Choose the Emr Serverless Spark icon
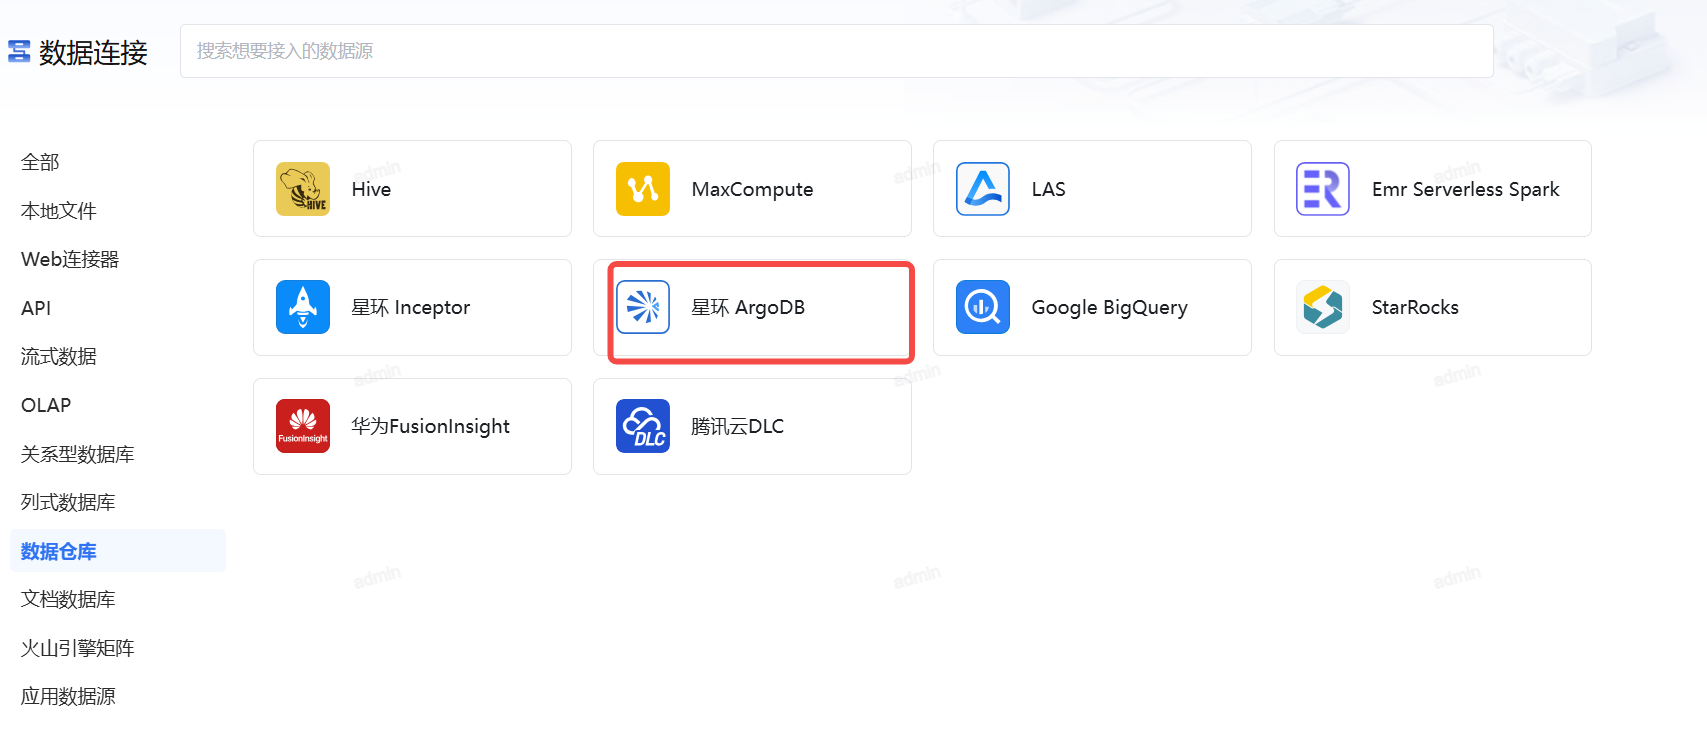This screenshot has height=735, width=1707. click(x=1323, y=189)
